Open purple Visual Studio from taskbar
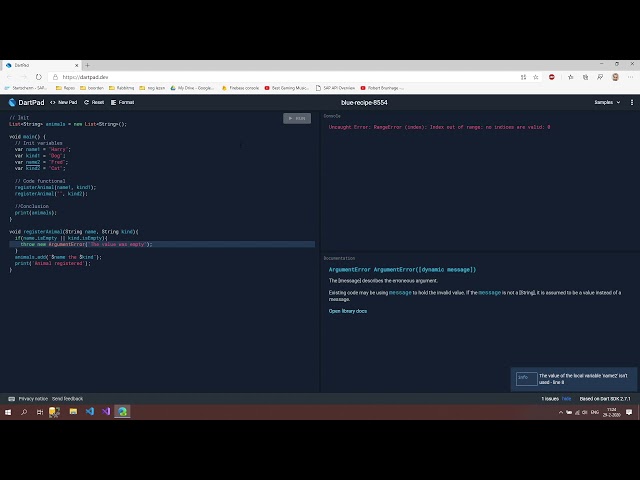 coord(106,411)
